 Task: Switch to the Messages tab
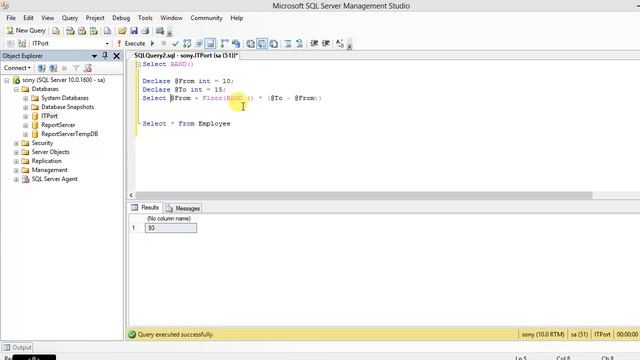(183, 208)
